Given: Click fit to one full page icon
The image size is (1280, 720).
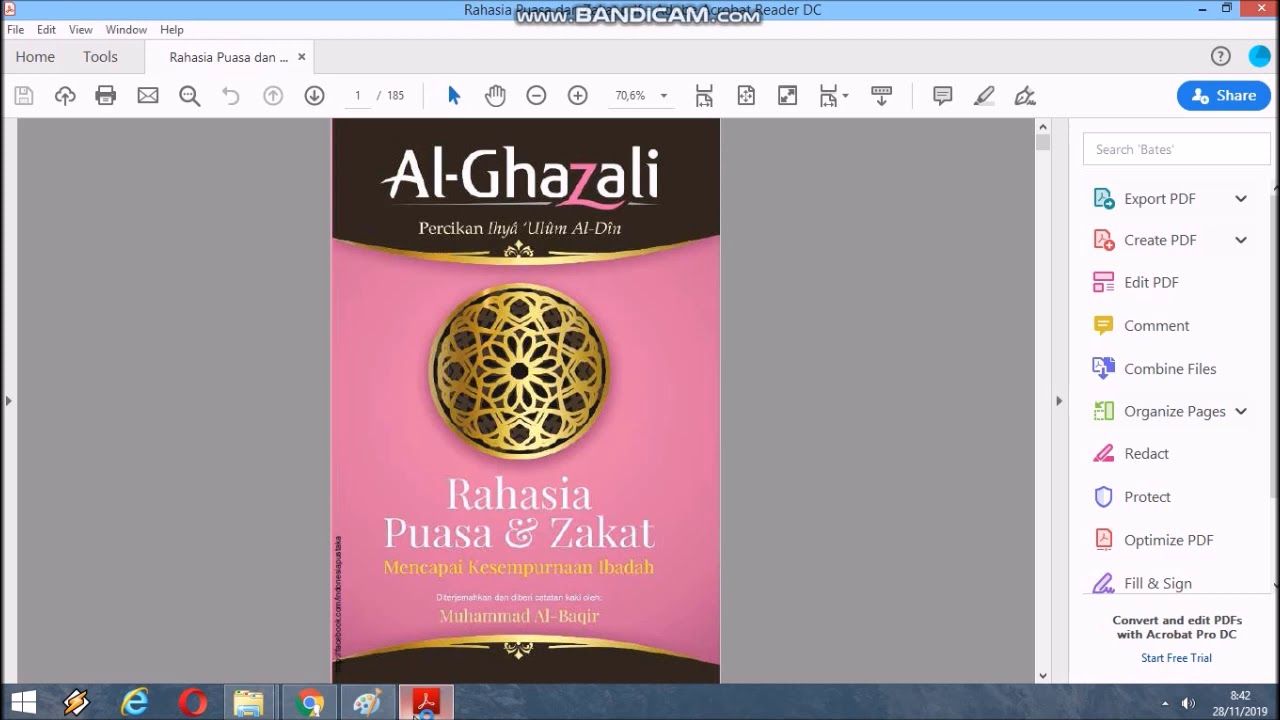Looking at the screenshot, I should [x=746, y=96].
